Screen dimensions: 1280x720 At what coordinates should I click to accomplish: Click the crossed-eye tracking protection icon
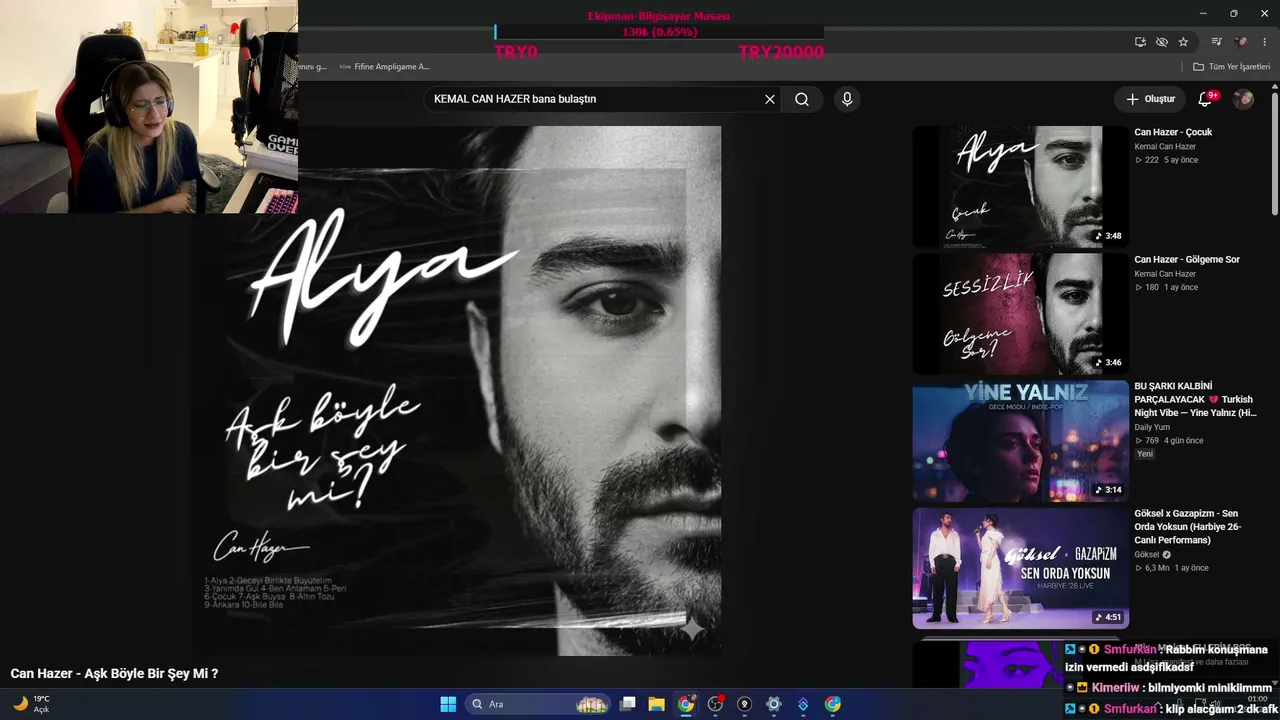click(1162, 42)
